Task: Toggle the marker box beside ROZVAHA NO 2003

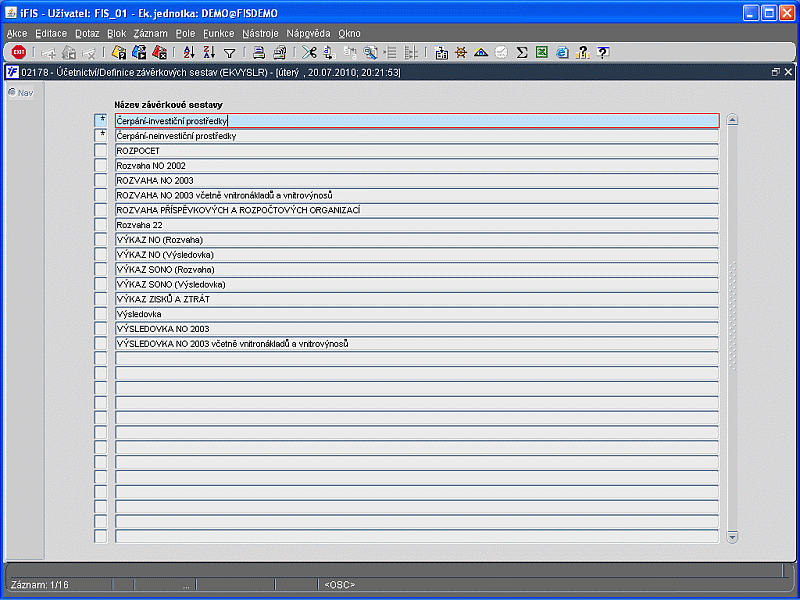Action: point(101,180)
